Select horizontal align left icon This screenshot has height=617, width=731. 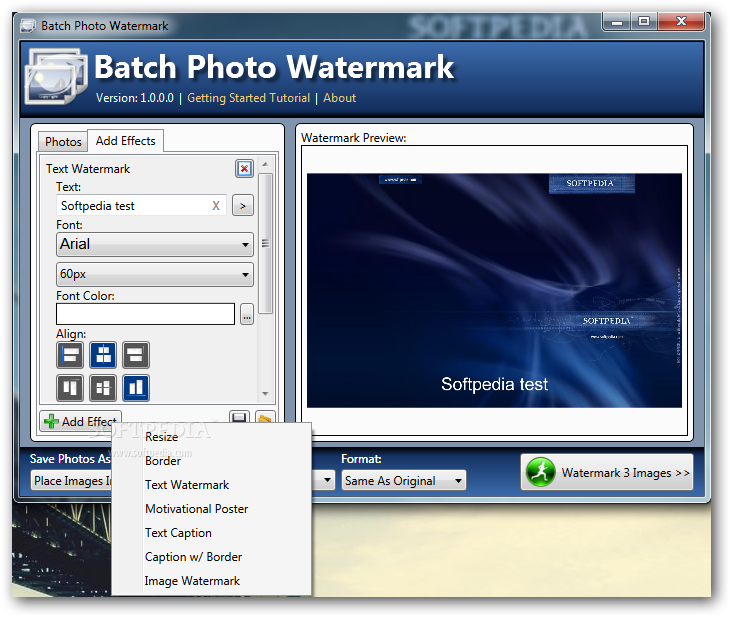coord(70,355)
